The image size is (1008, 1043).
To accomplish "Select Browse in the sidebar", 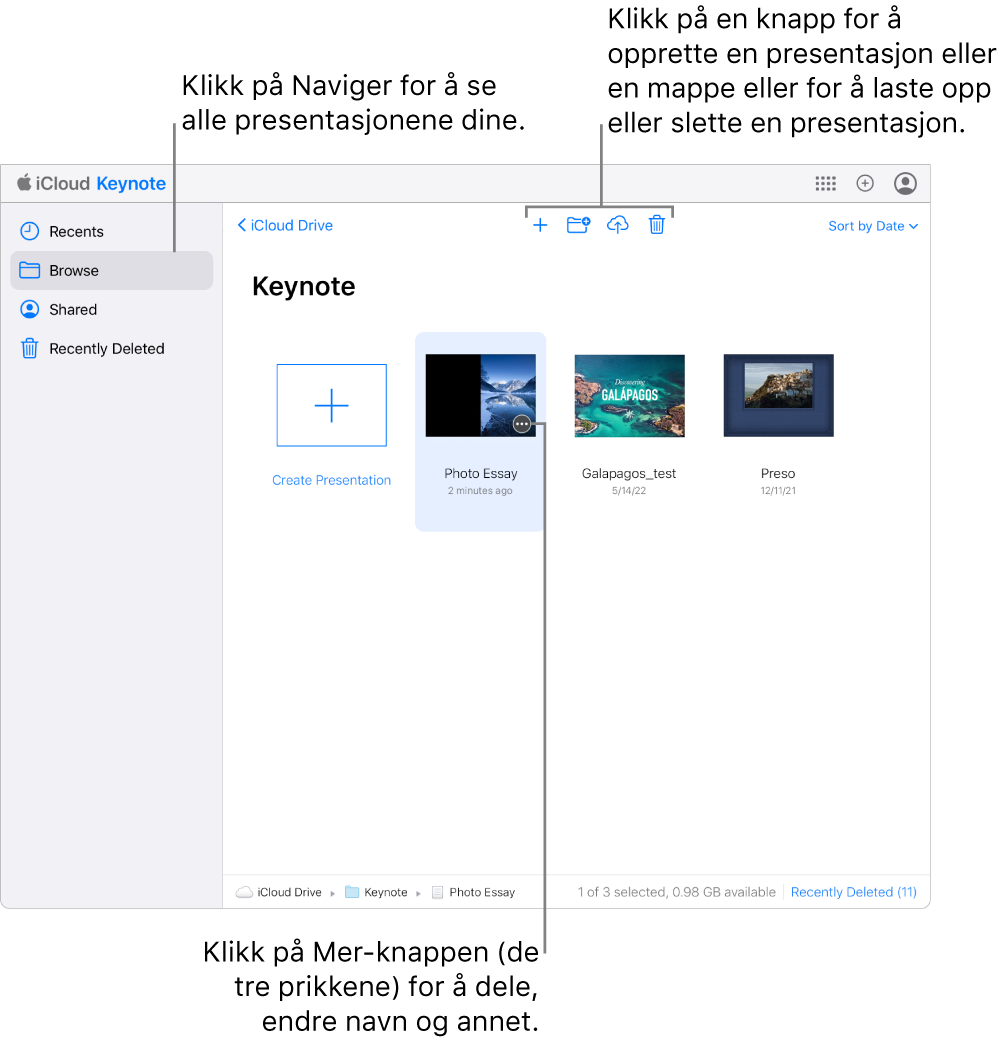I will click(111, 270).
